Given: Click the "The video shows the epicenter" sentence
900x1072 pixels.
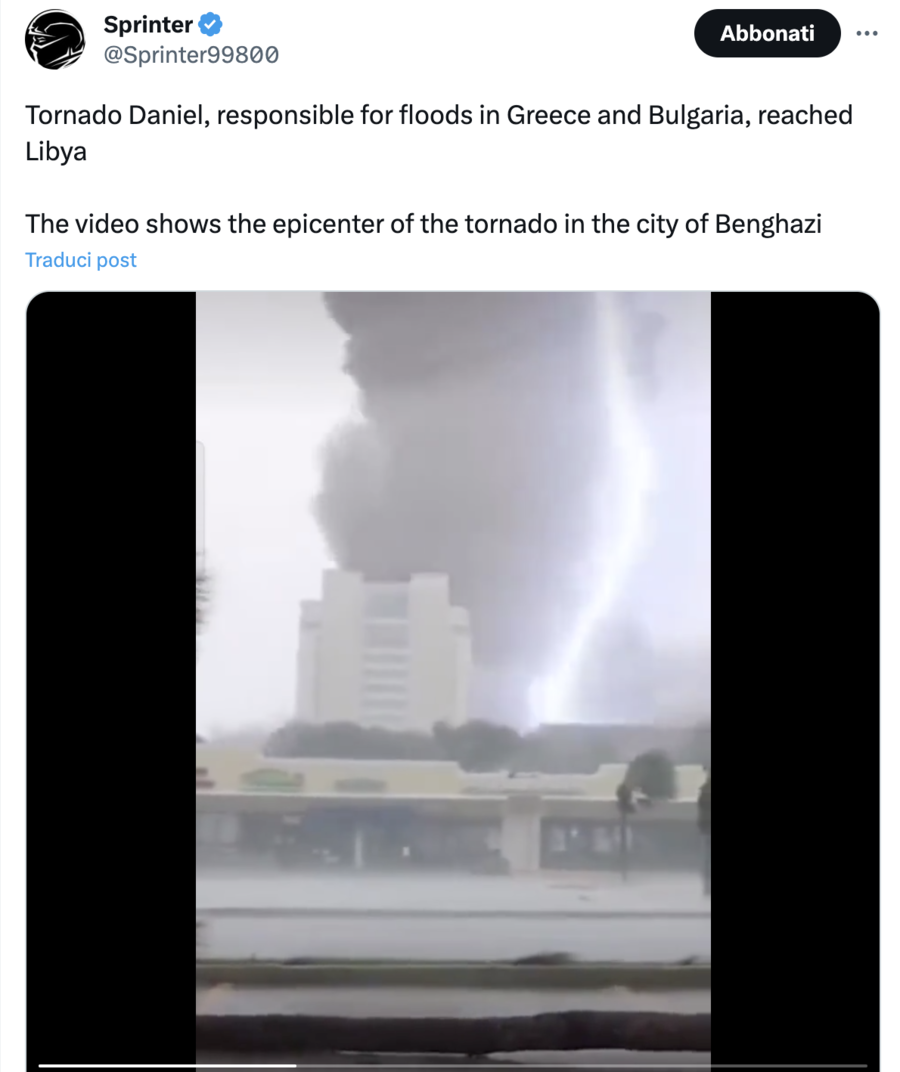Looking at the screenshot, I should (x=423, y=224).
